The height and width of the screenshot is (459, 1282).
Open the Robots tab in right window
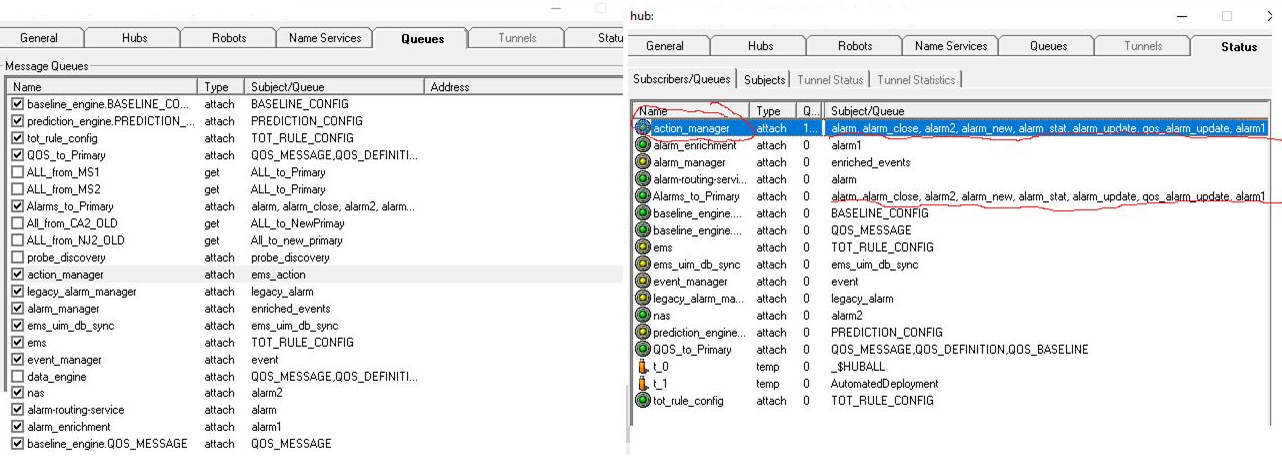coord(854,46)
